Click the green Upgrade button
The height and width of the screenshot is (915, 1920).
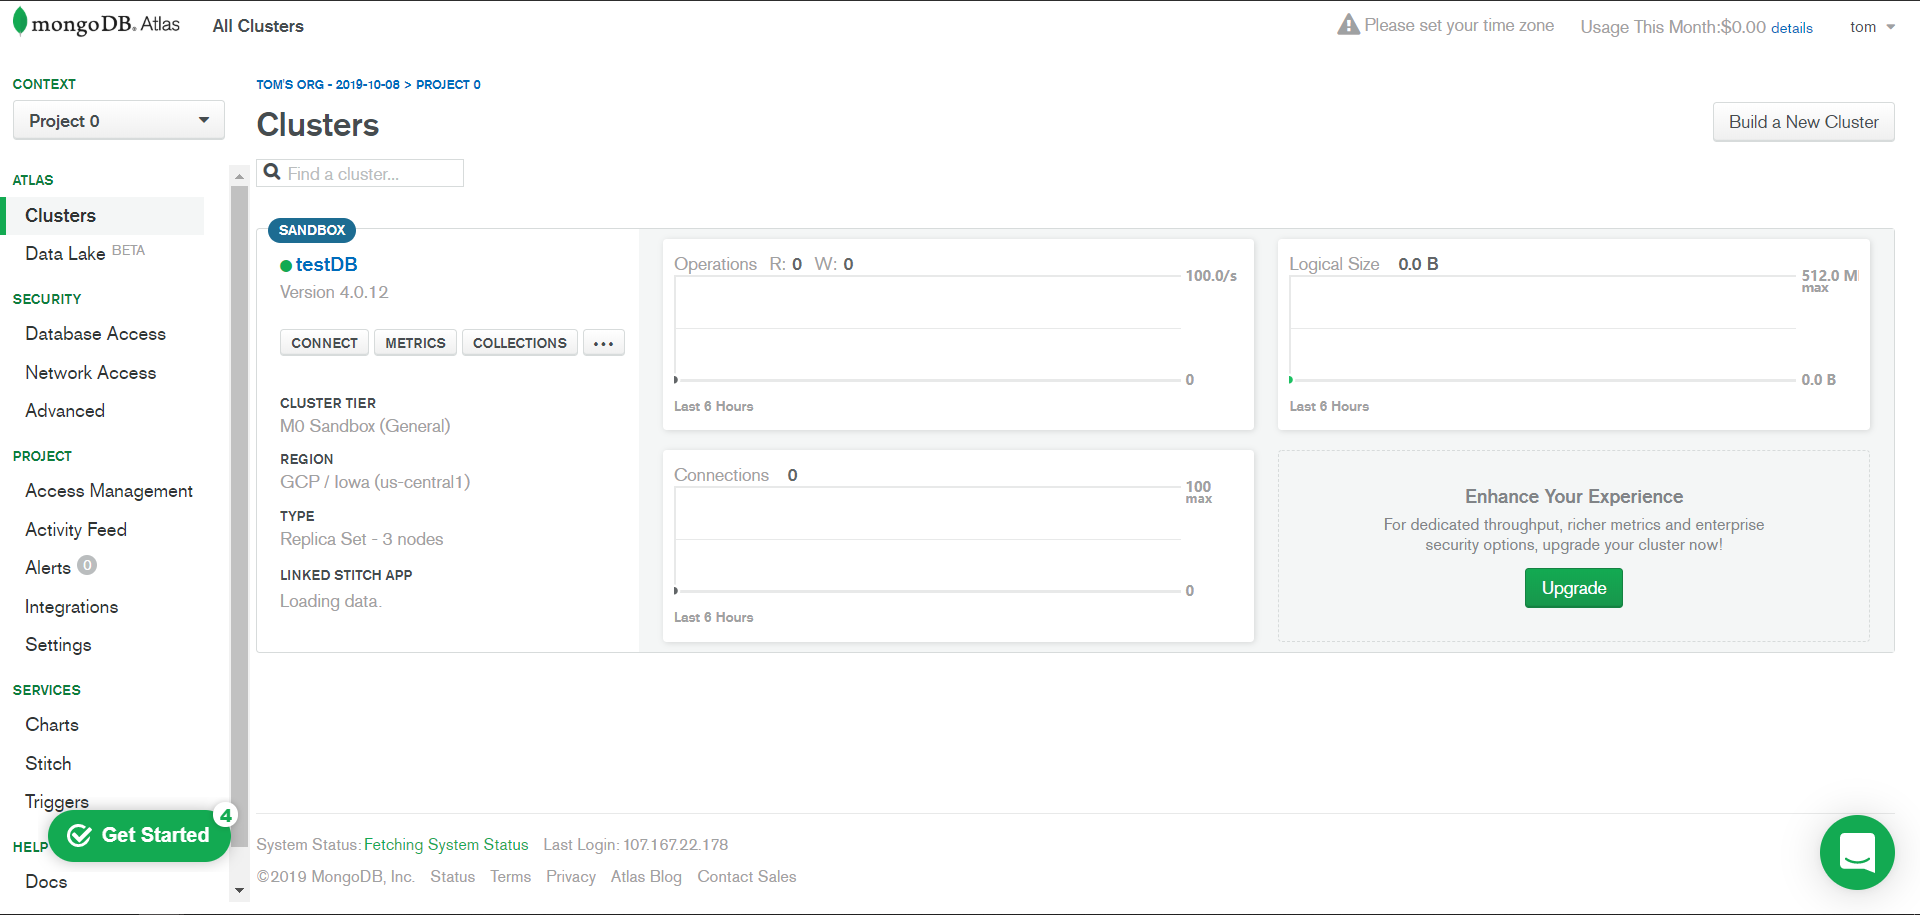pyautogui.click(x=1573, y=588)
